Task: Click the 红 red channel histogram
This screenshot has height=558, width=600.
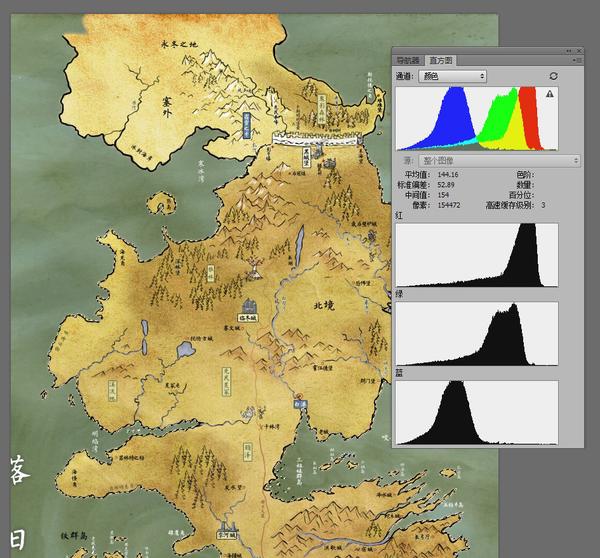Action: (x=477, y=255)
